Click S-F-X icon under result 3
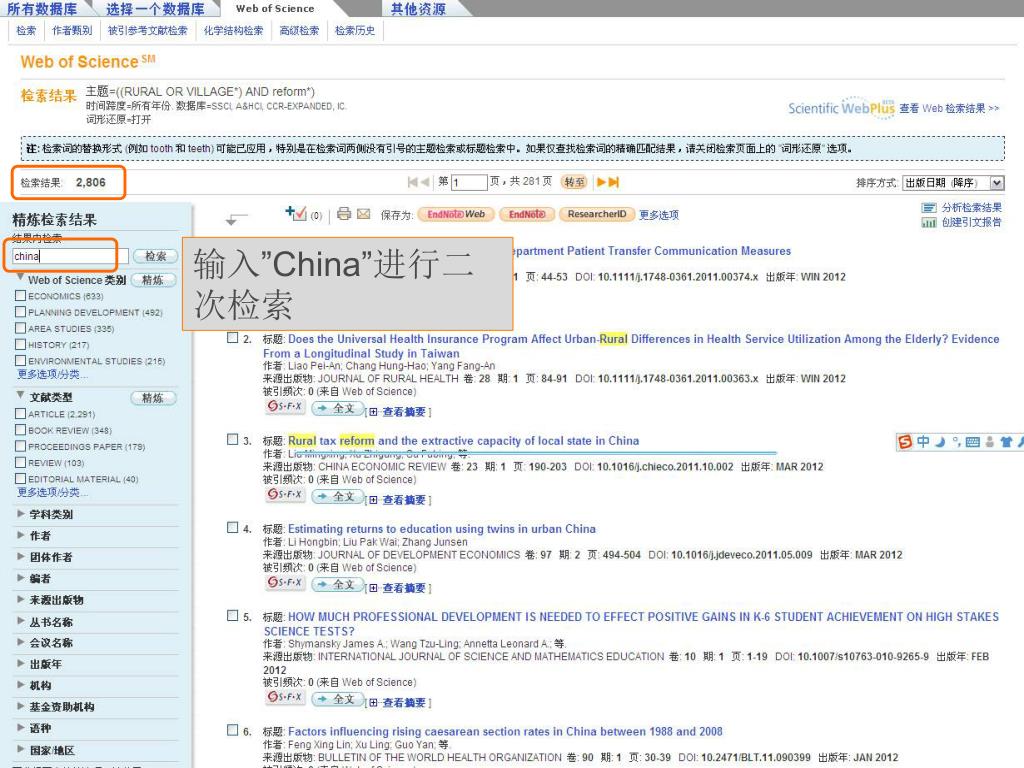The width and height of the screenshot is (1024, 768). pos(285,494)
